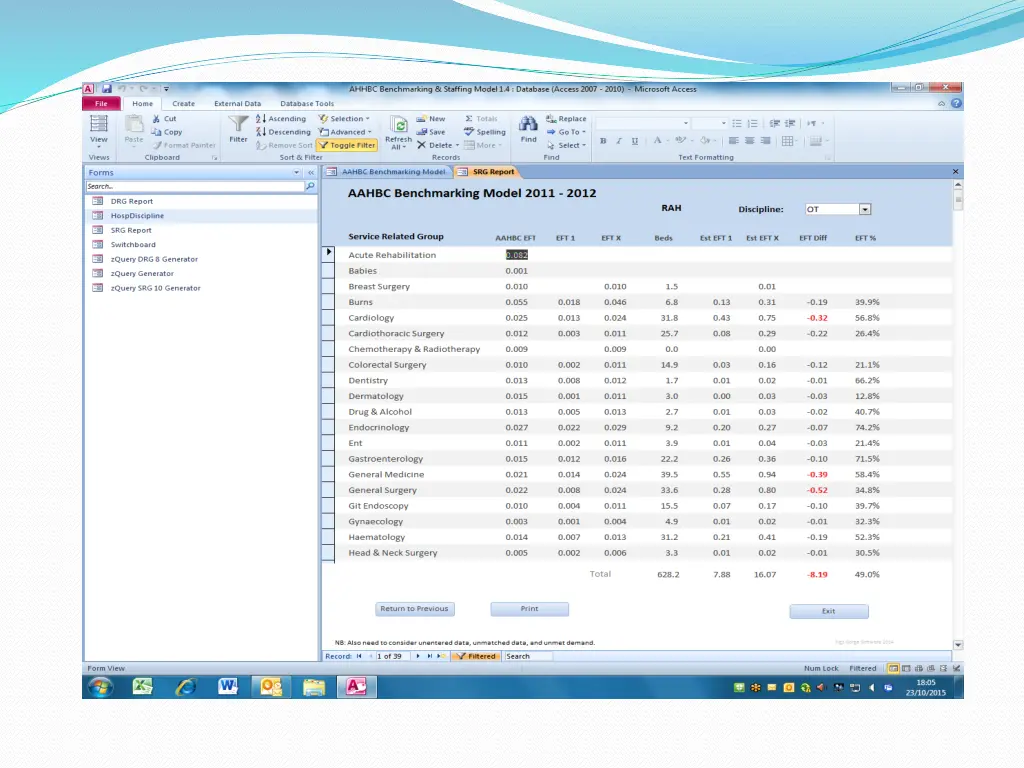Run the Spelling check

point(485,132)
